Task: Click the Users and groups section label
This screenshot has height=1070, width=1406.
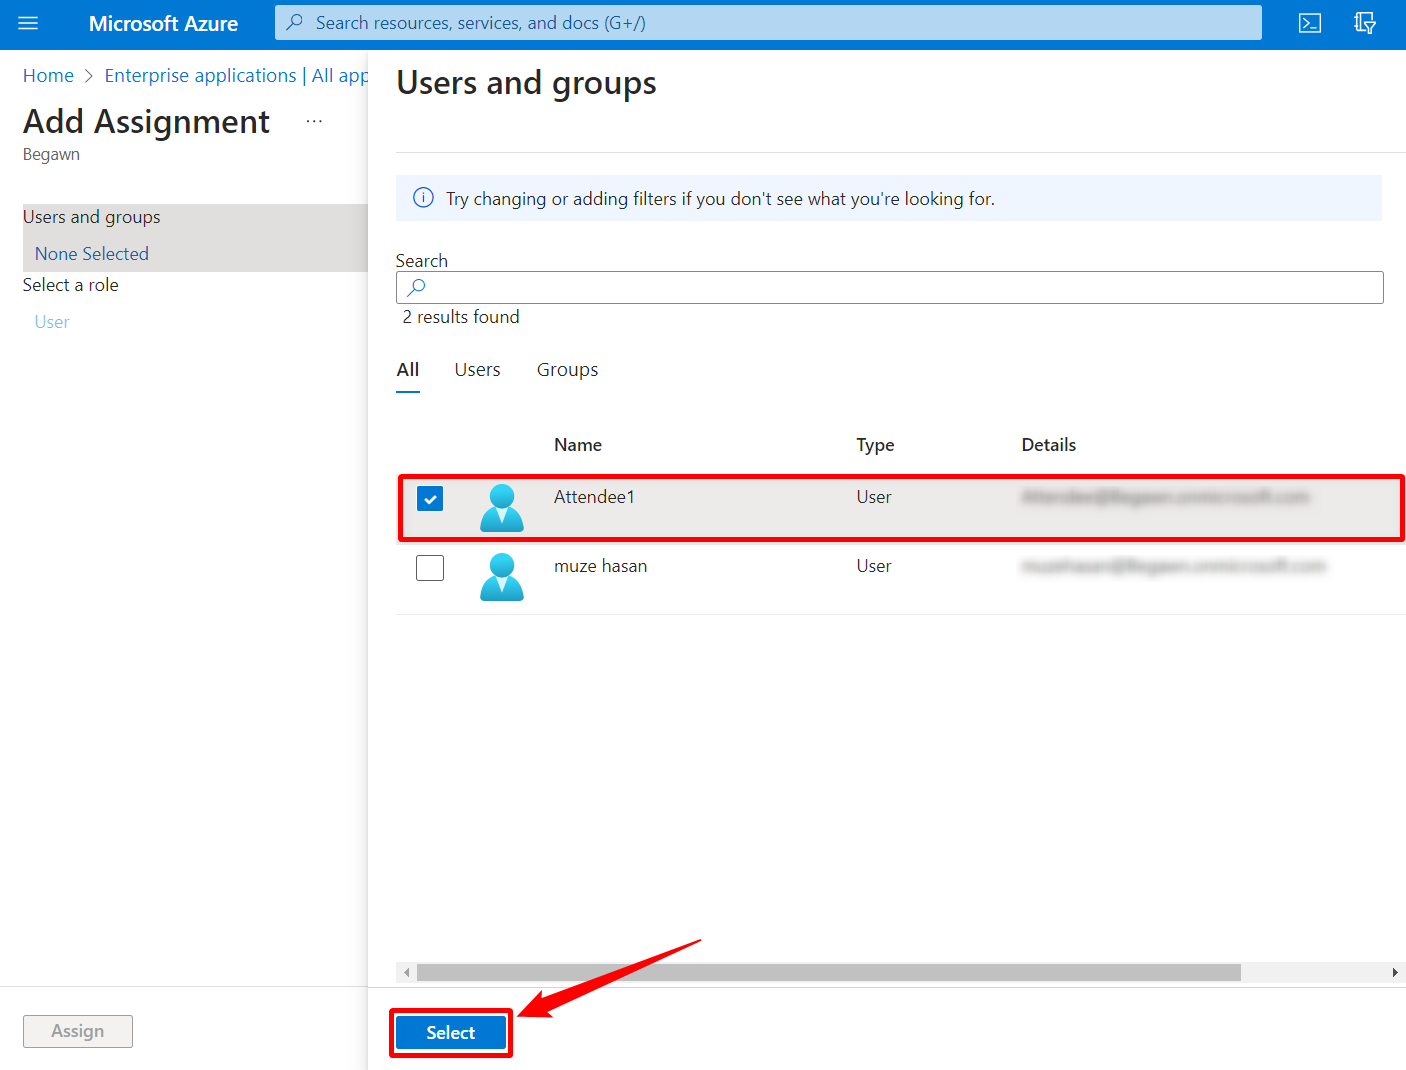Action: pyautogui.click(x=92, y=217)
